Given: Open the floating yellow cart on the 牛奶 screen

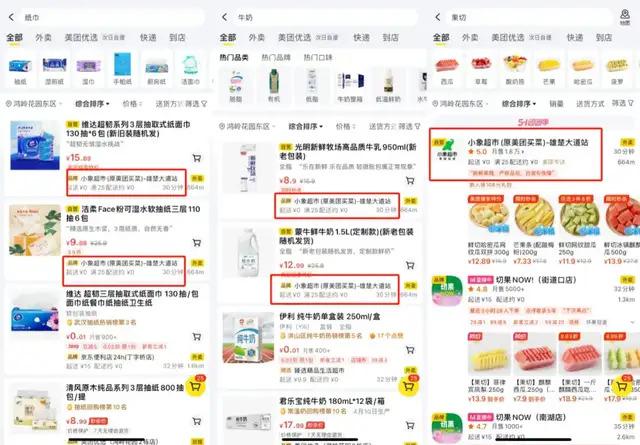Looking at the screenshot, I should coord(409,386).
